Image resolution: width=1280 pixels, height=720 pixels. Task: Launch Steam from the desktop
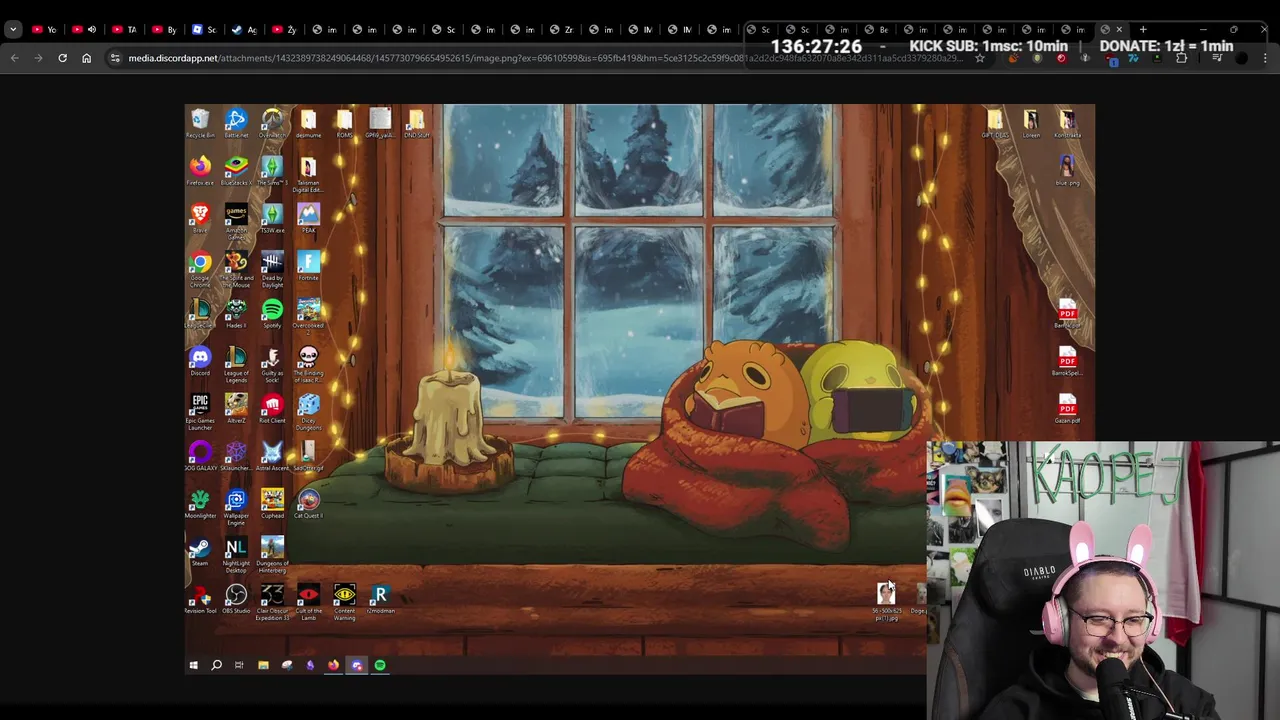click(x=200, y=551)
